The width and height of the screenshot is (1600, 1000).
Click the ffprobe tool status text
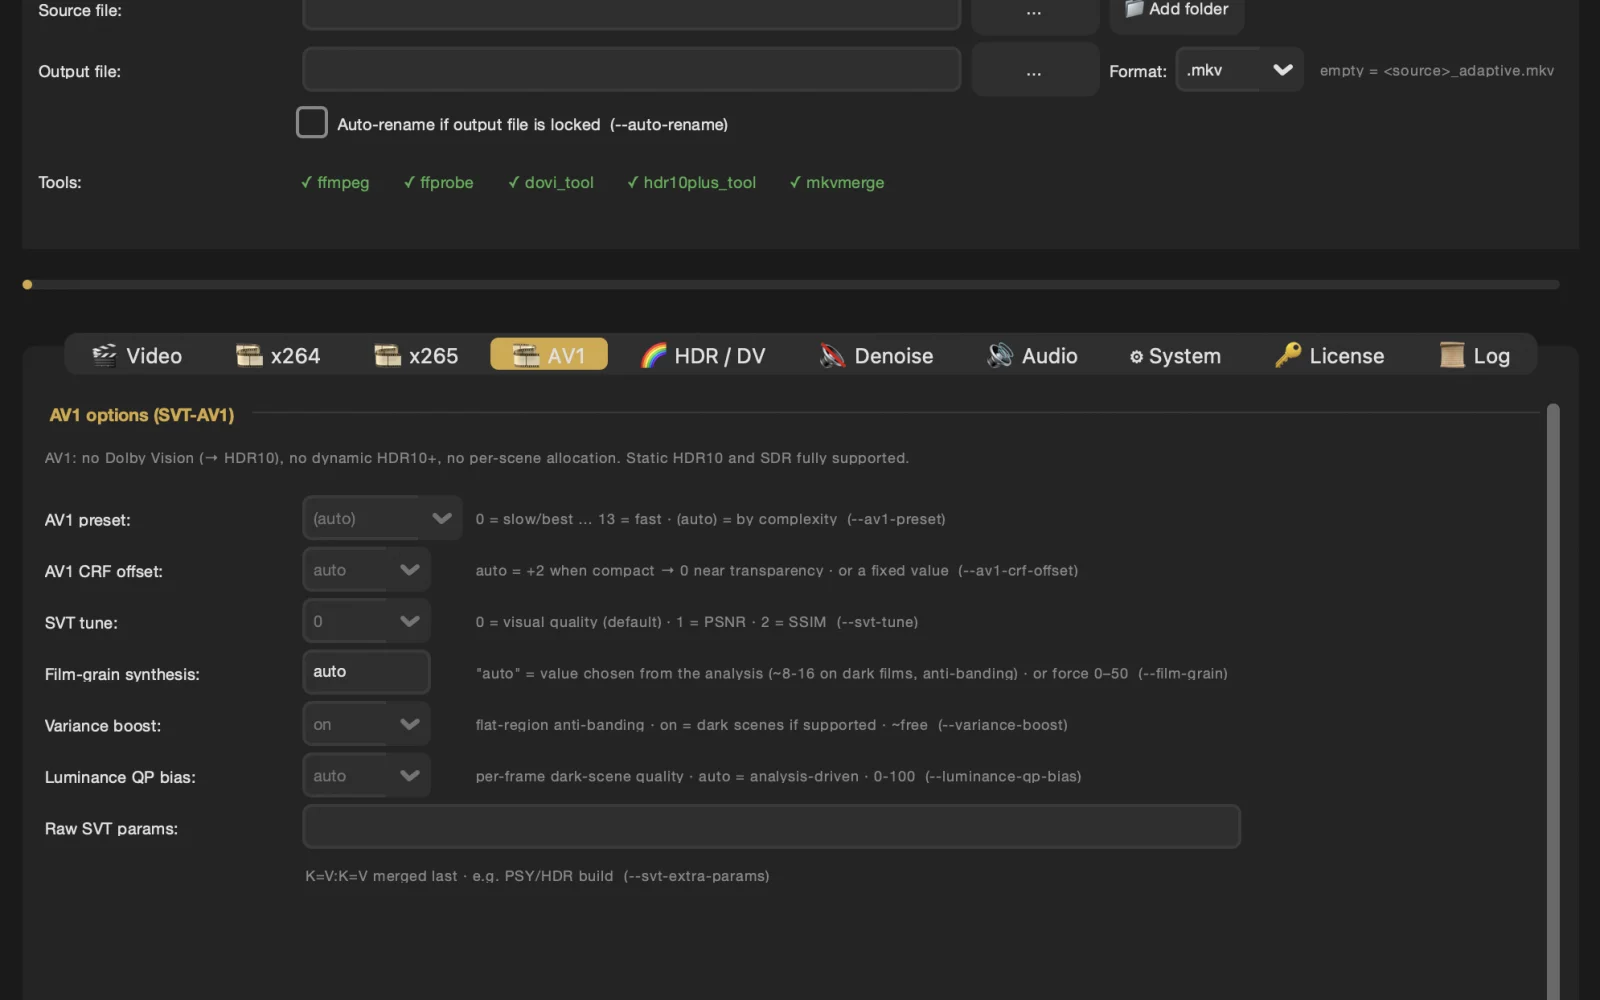click(x=439, y=182)
